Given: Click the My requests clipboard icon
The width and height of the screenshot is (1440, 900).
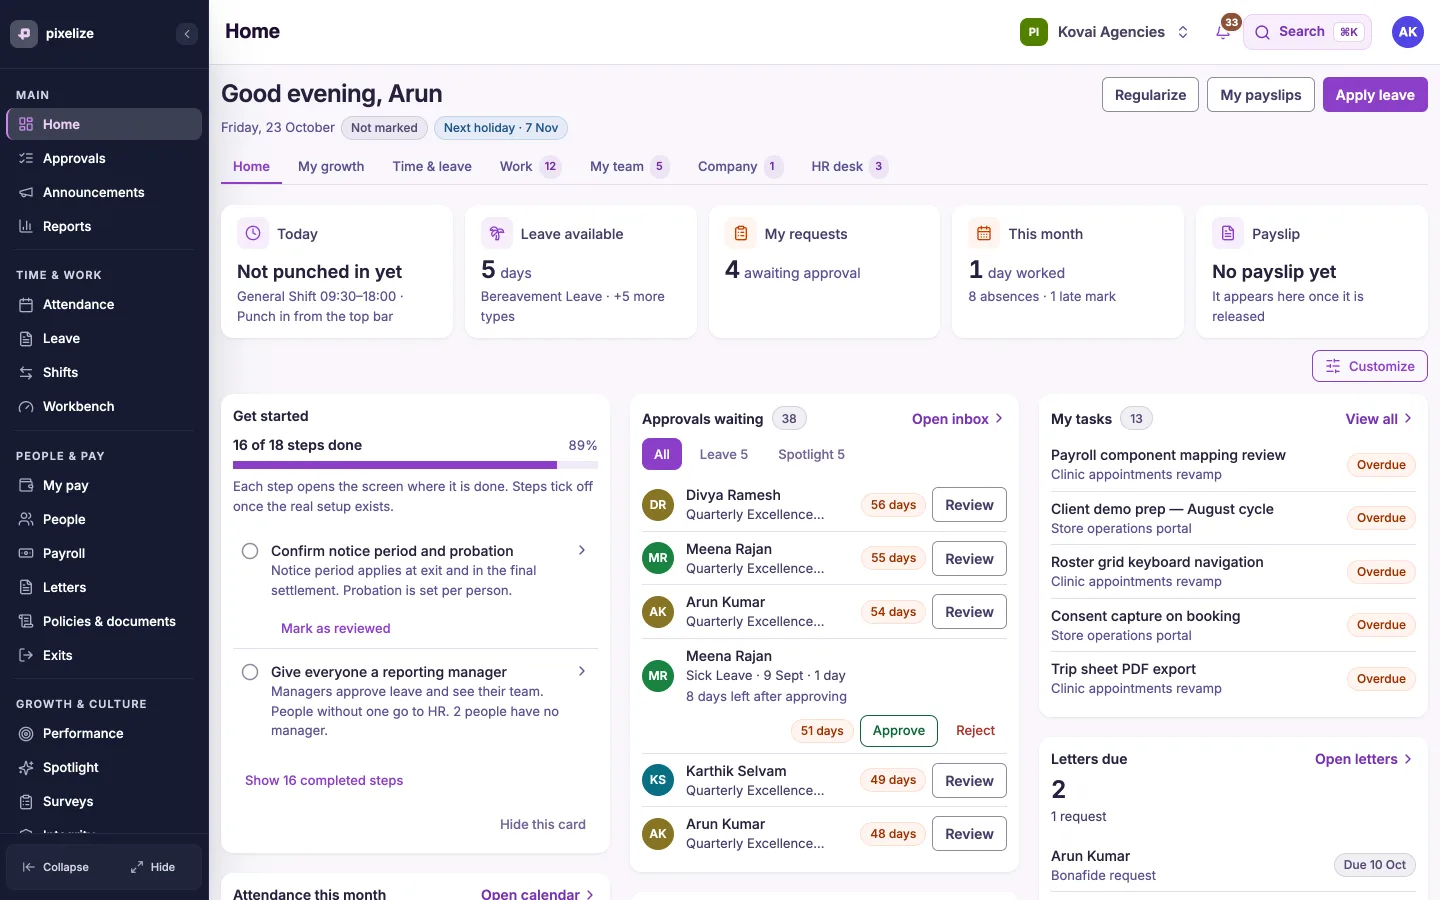Looking at the screenshot, I should tap(741, 233).
